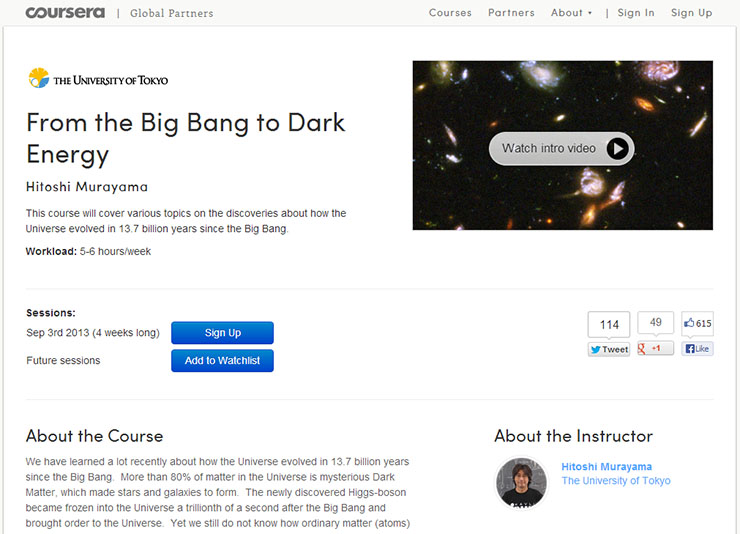Open the instructor's profile photo
Image resolution: width=740 pixels, height=534 pixels.
click(x=522, y=483)
